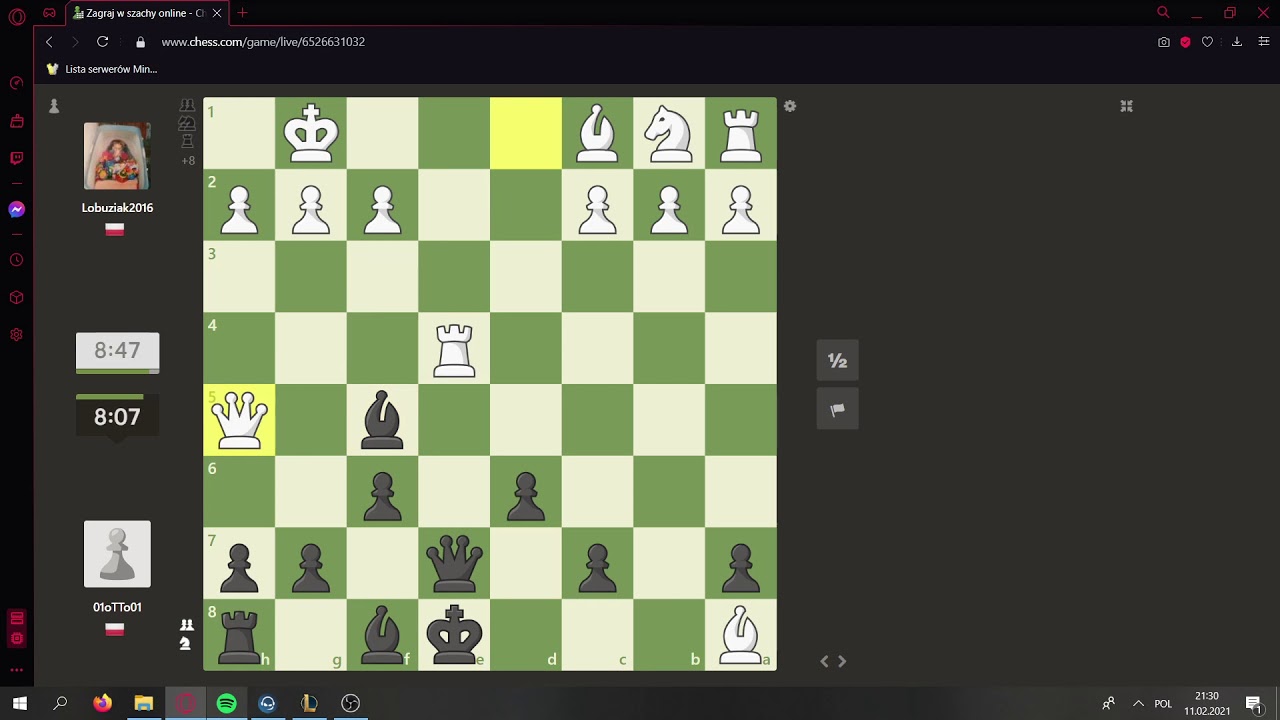Select the white king on g1
The image size is (1280, 720).
[x=311, y=133]
